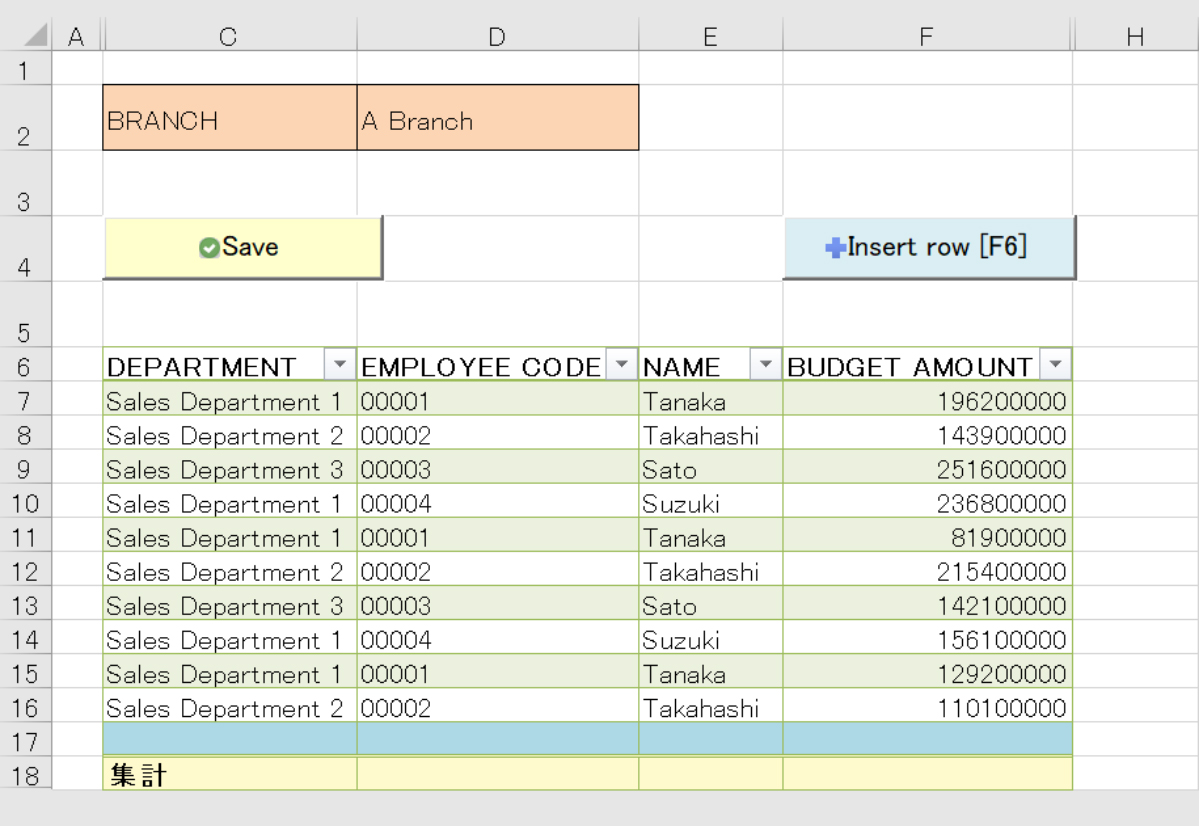The height and width of the screenshot is (826, 1199).
Task: Select column D header
Action: (x=497, y=37)
